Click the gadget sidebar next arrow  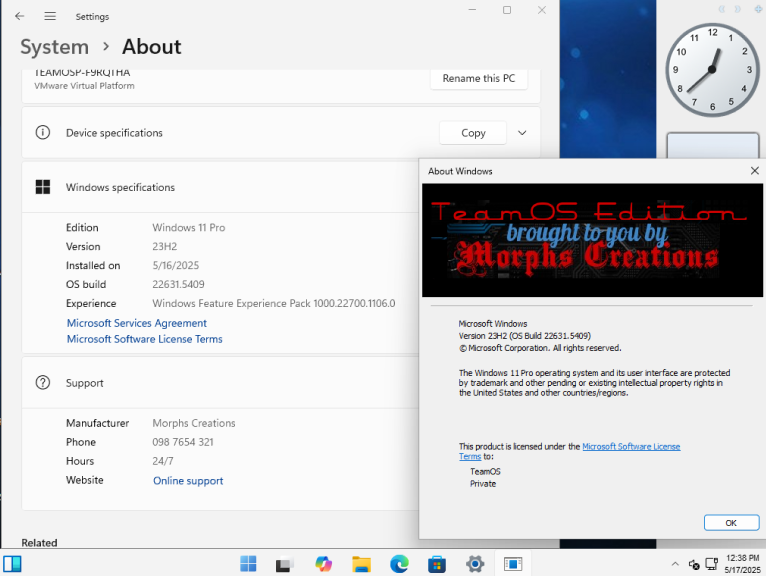coord(738,9)
